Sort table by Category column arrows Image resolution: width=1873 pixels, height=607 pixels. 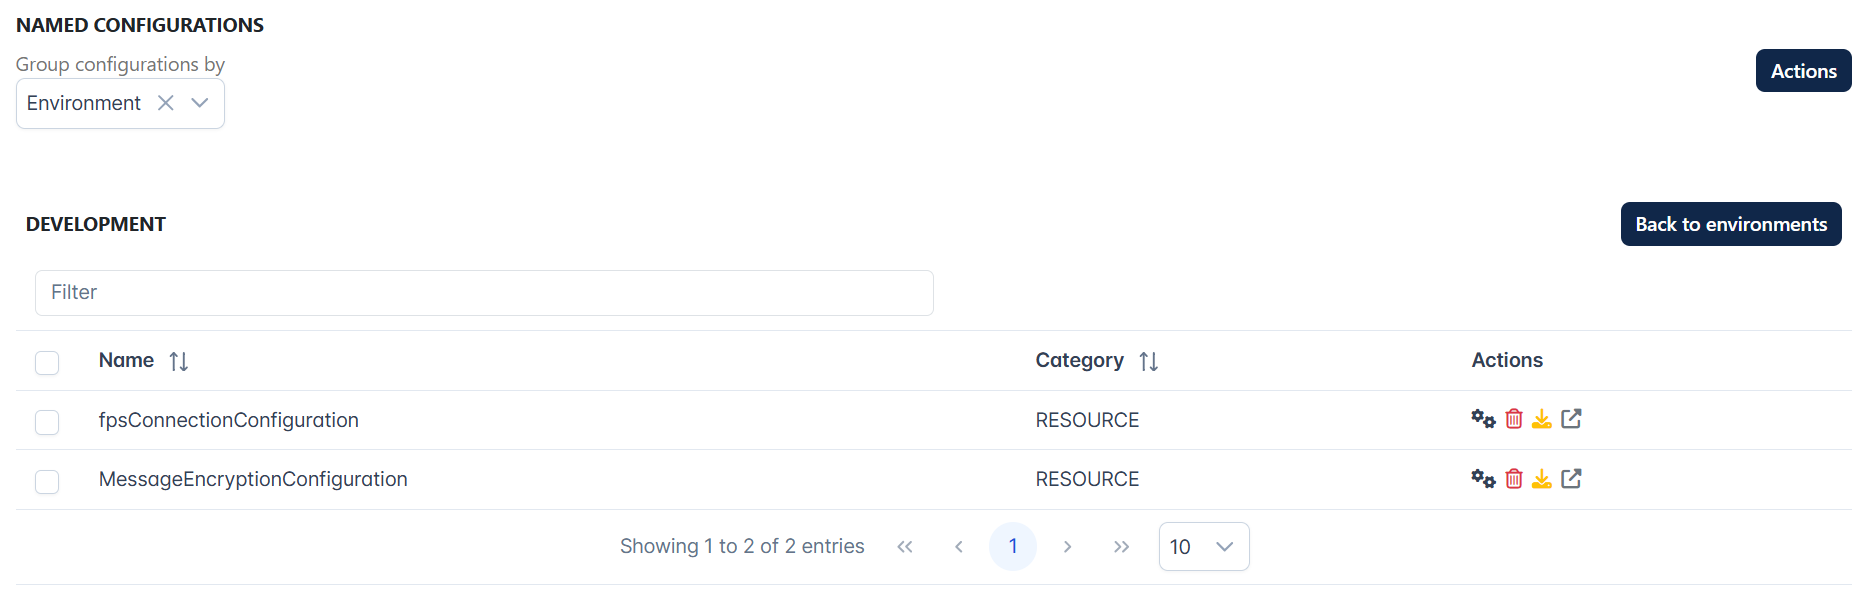(1149, 361)
